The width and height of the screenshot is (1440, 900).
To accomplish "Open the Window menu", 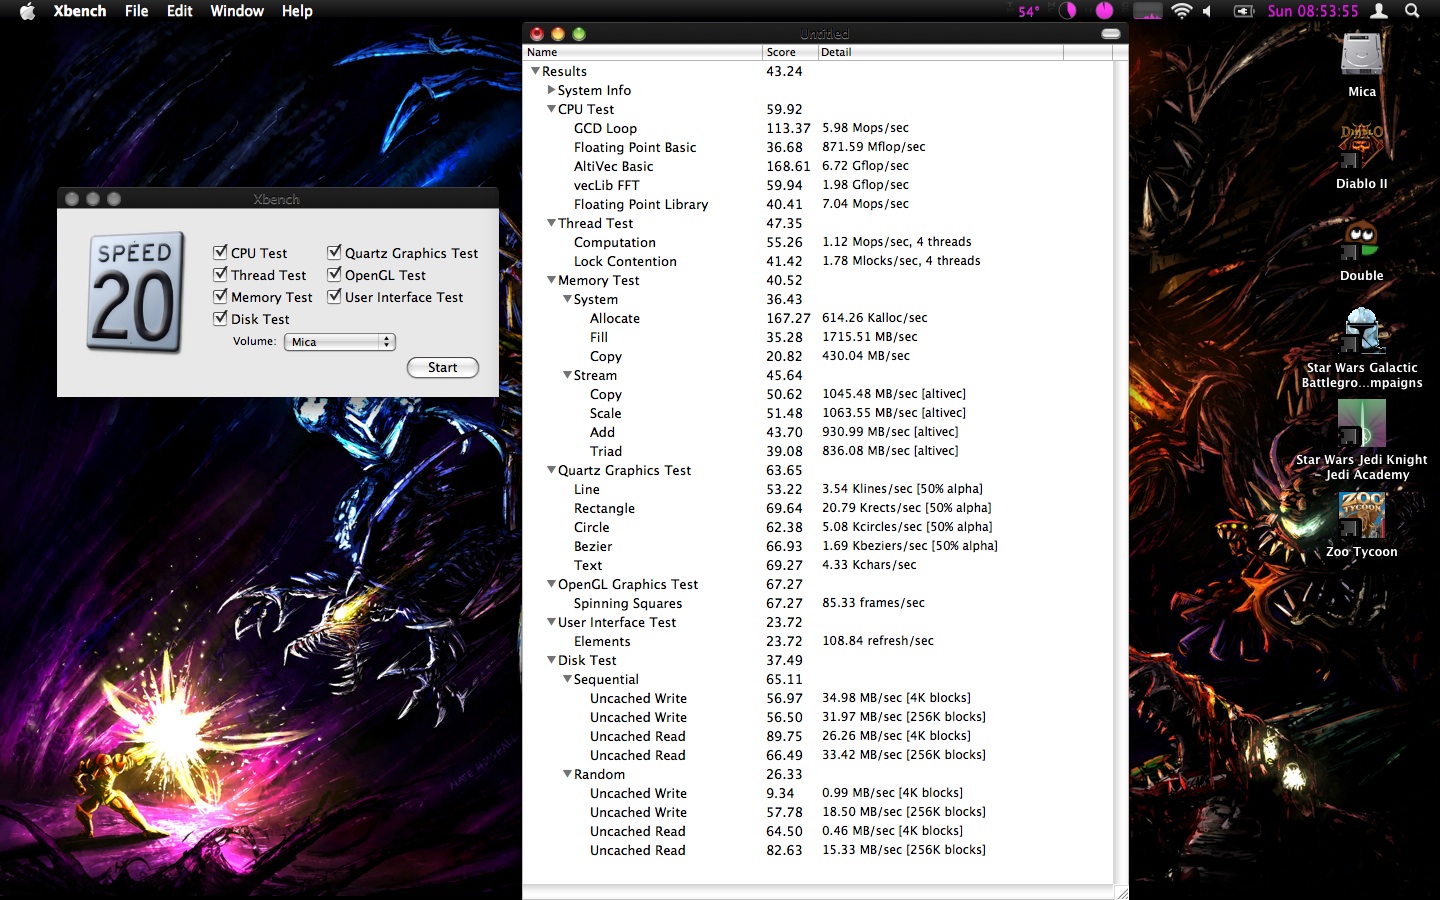I will tap(237, 11).
